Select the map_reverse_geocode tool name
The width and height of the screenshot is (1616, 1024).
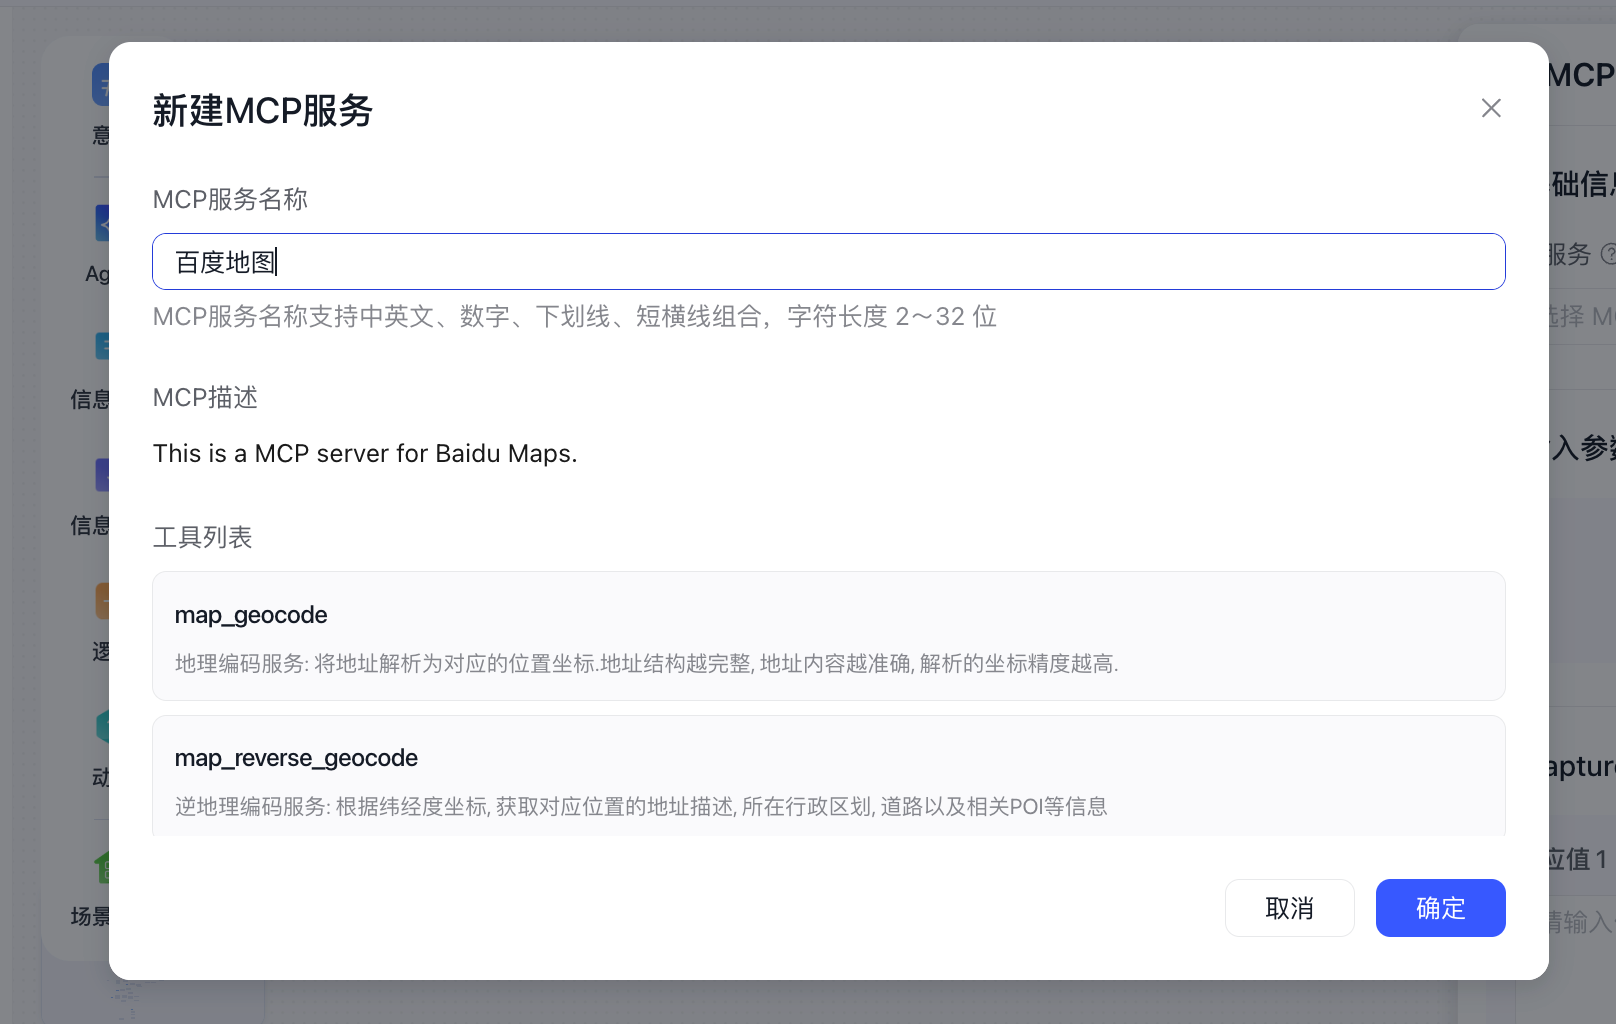point(296,758)
